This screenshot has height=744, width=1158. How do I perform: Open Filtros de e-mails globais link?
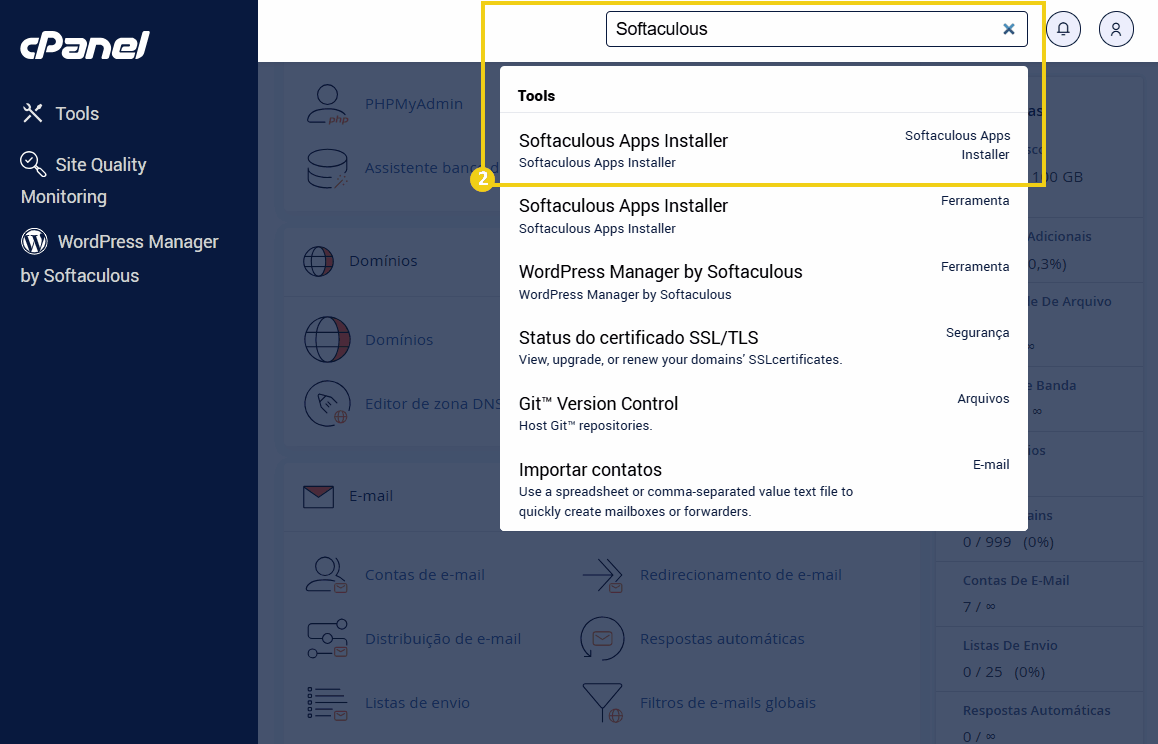coord(727,703)
